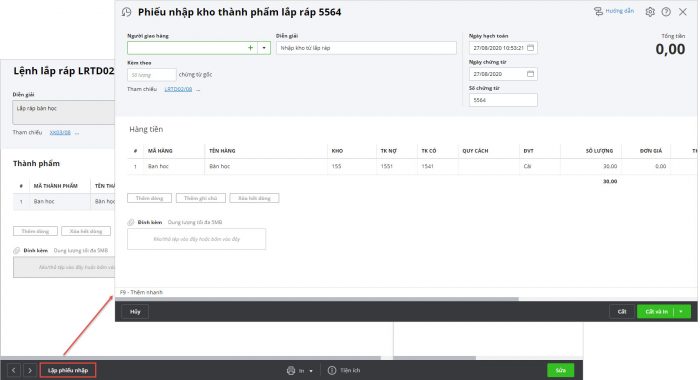Expand the Người giao hàng dropdown arrow
This screenshot has height=380, width=700.
[x=264, y=48]
